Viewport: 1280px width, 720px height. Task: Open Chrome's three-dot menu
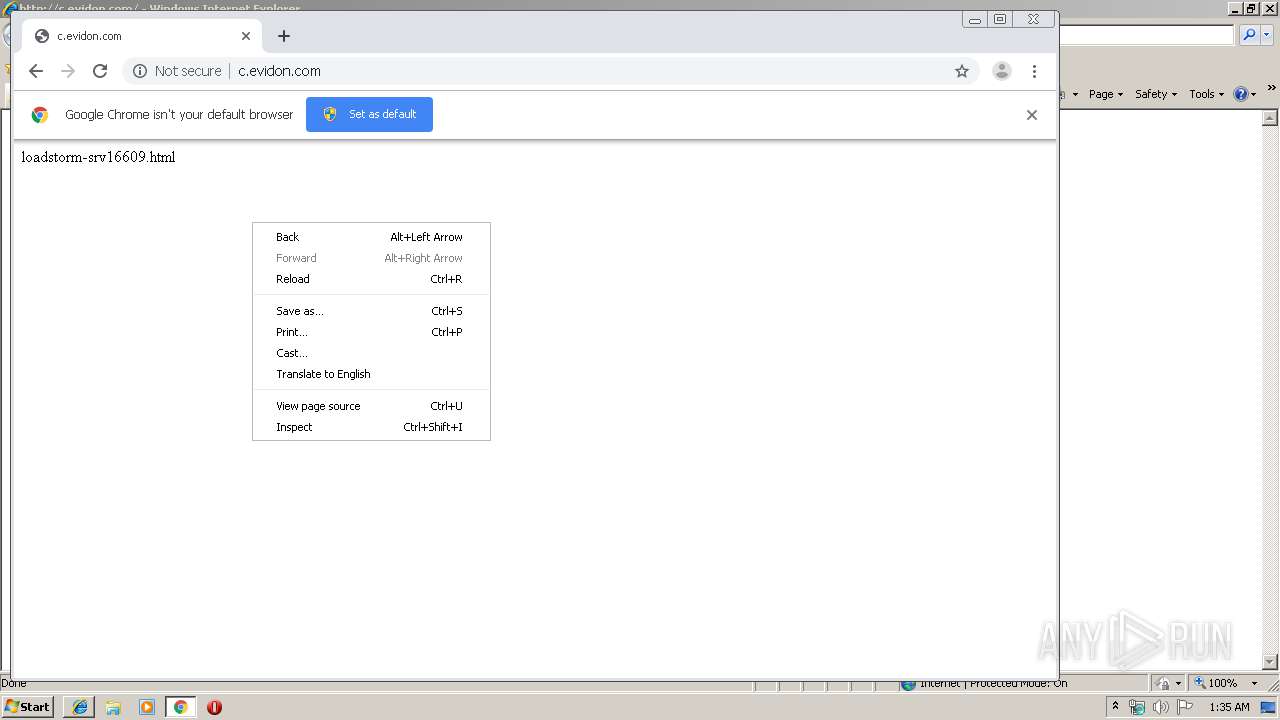click(1034, 71)
